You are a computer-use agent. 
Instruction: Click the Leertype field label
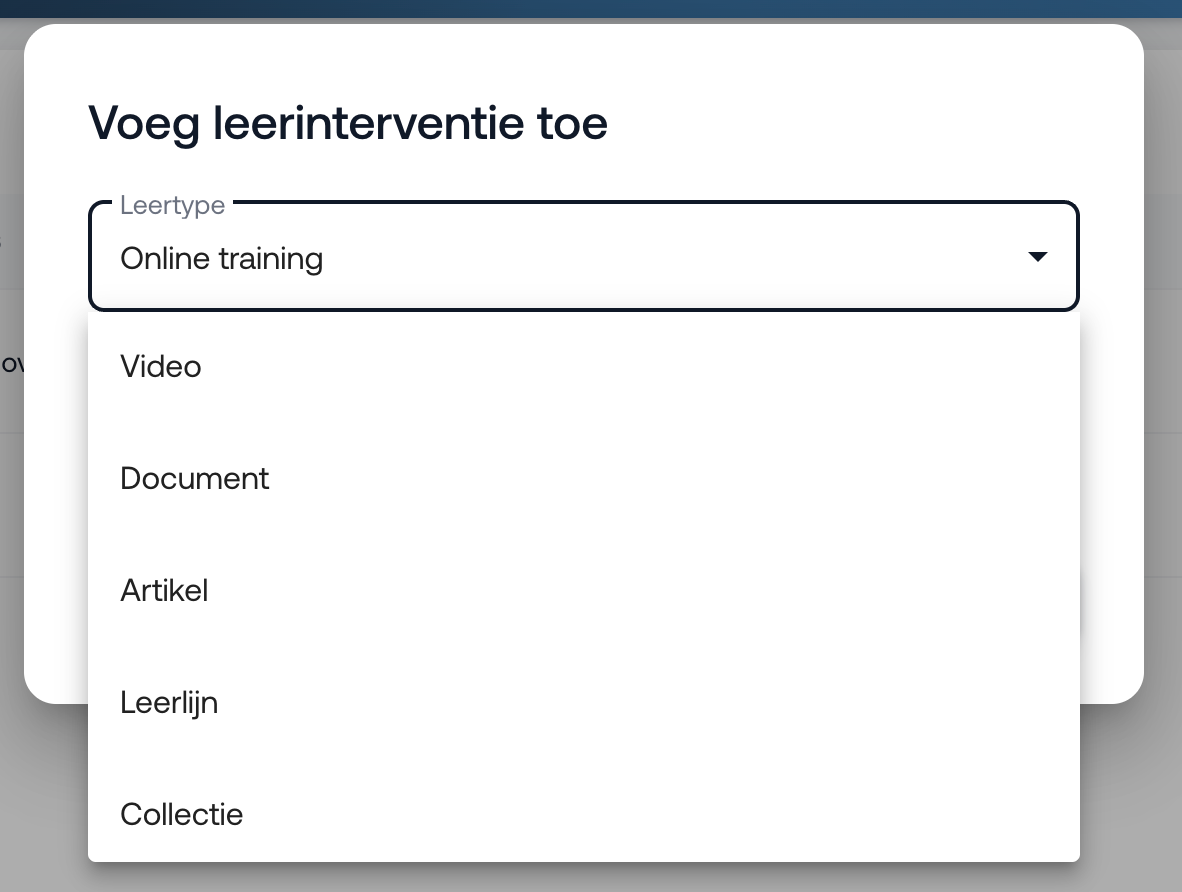[x=172, y=205]
